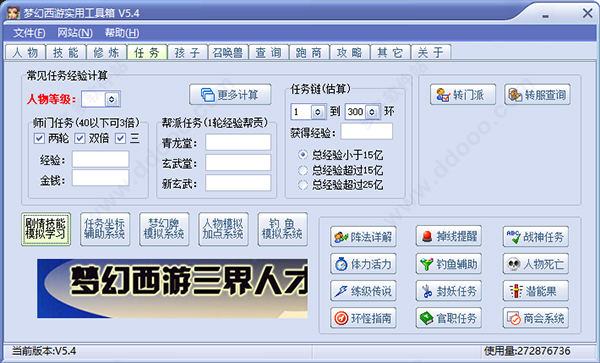Switch to the 技能 tab
The image size is (600, 363).
[66, 52]
